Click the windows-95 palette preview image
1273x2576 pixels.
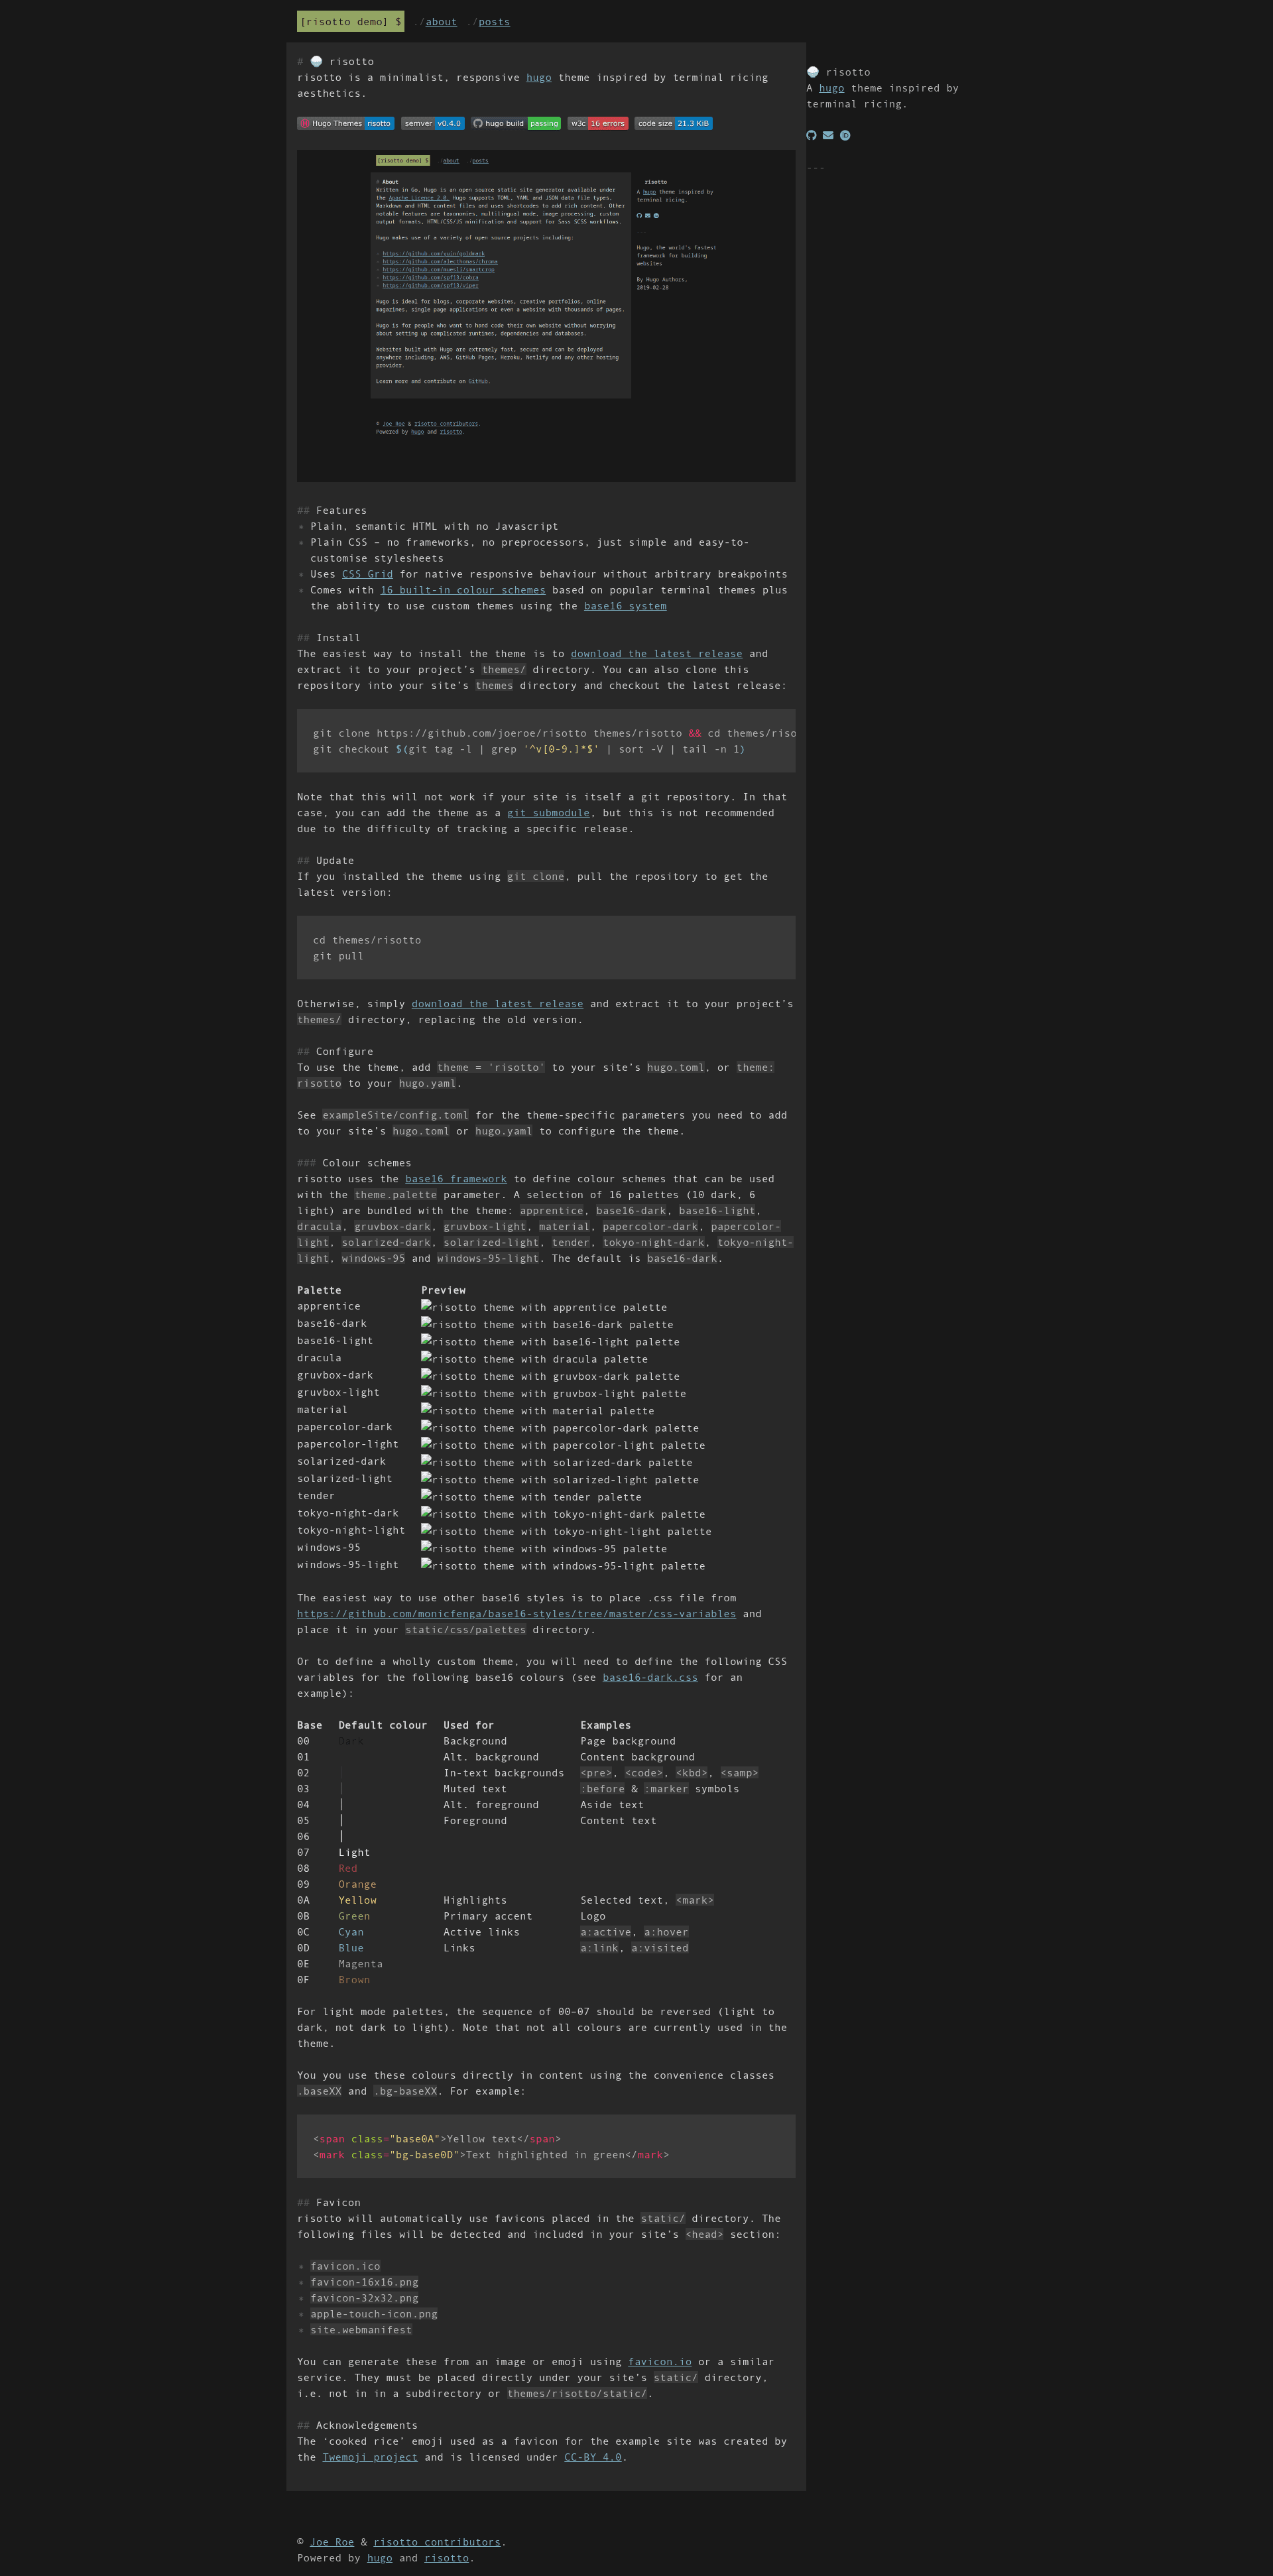[x=544, y=1548]
